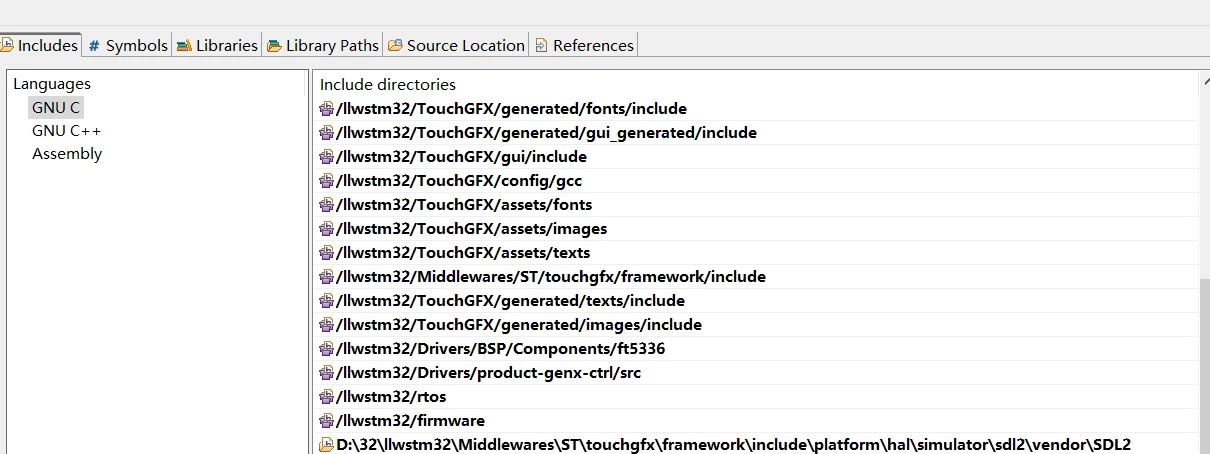Click workspace icon beside assets/images entry

(x=326, y=228)
